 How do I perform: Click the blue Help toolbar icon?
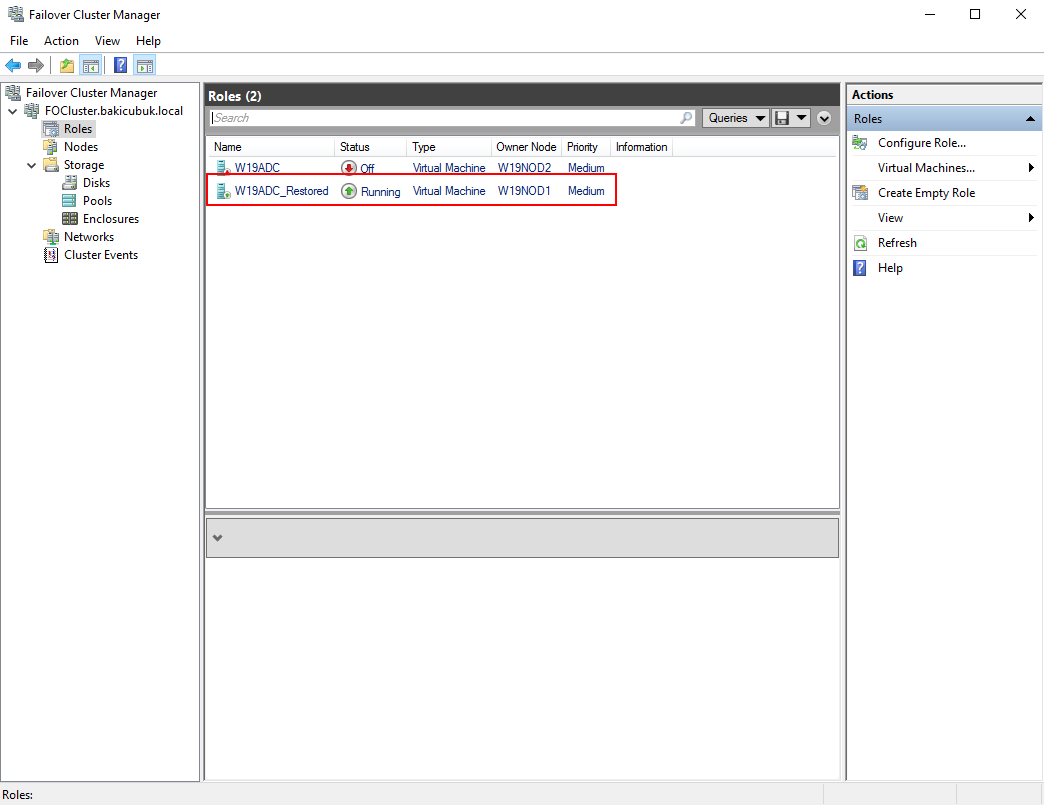coord(121,65)
